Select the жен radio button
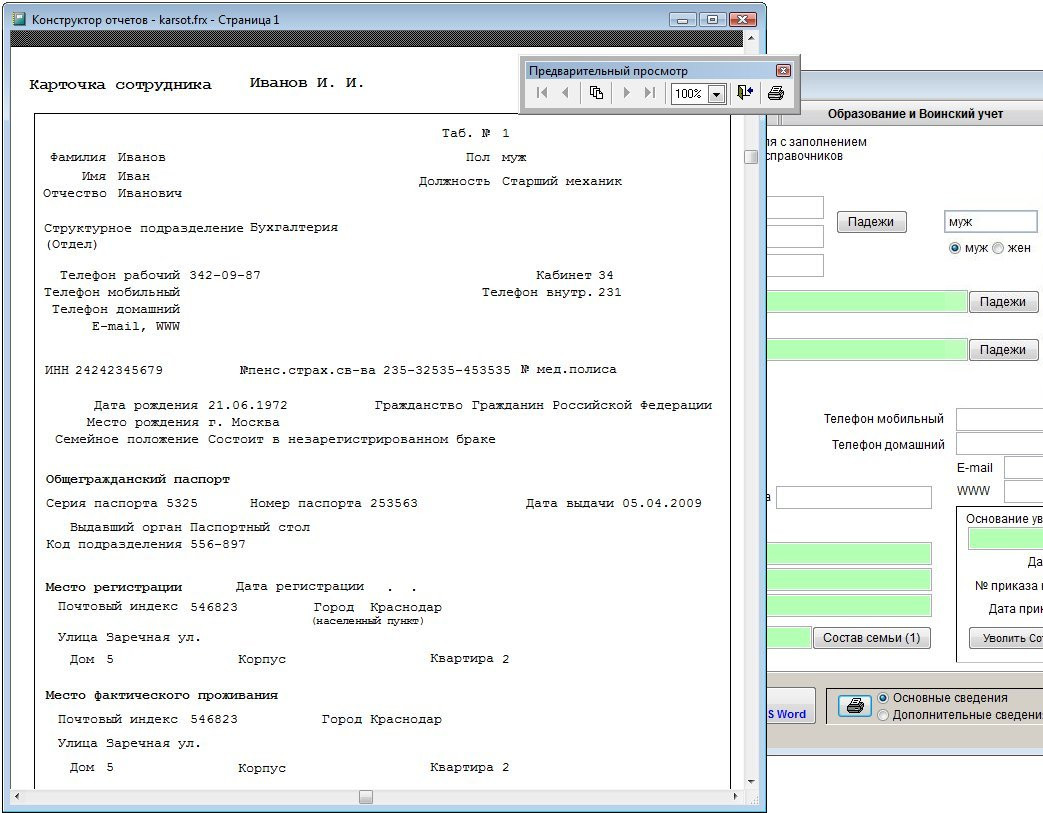Image resolution: width=1043 pixels, height=813 pixels. 998,248
